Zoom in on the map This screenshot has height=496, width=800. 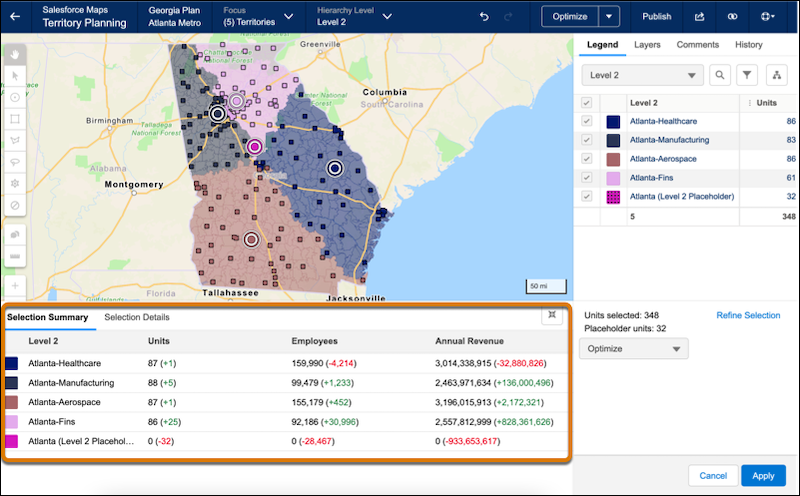point(15,286)
